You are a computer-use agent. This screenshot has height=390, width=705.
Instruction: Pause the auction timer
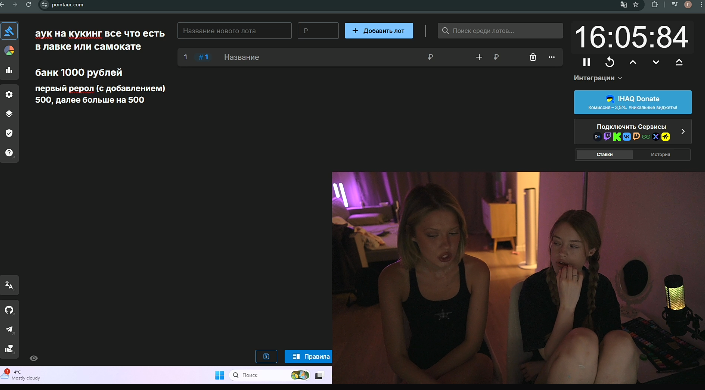(x=586, y=62)
